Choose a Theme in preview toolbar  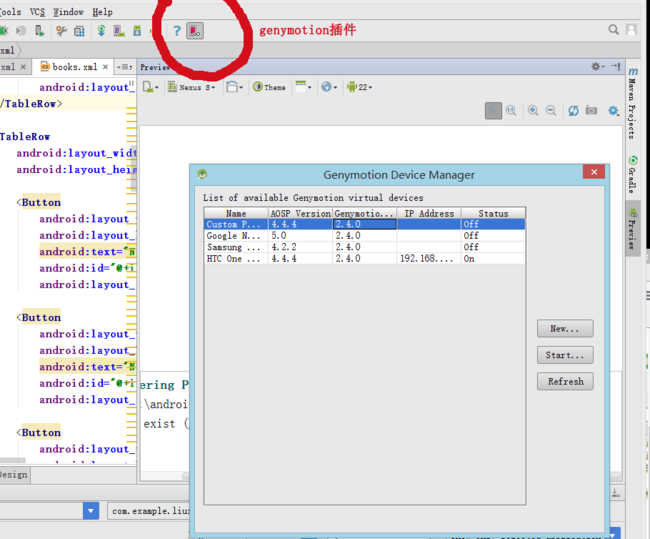tap(269, 87)
